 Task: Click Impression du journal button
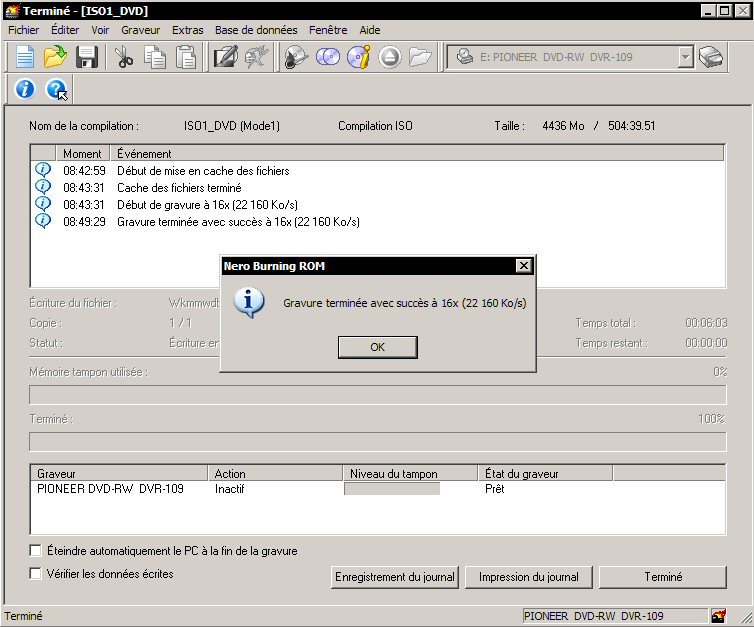coord(528,577)
